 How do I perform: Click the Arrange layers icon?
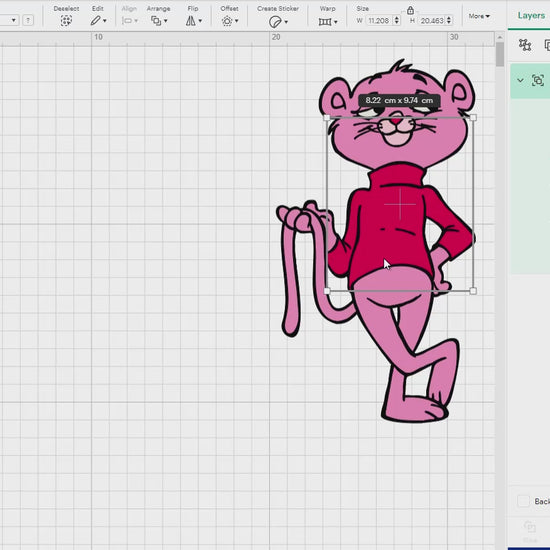(156, 21)
